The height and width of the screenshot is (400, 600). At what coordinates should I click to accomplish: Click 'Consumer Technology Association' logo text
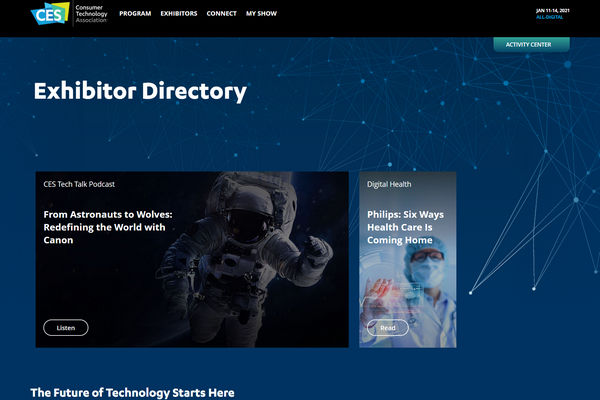coord(91,13)
